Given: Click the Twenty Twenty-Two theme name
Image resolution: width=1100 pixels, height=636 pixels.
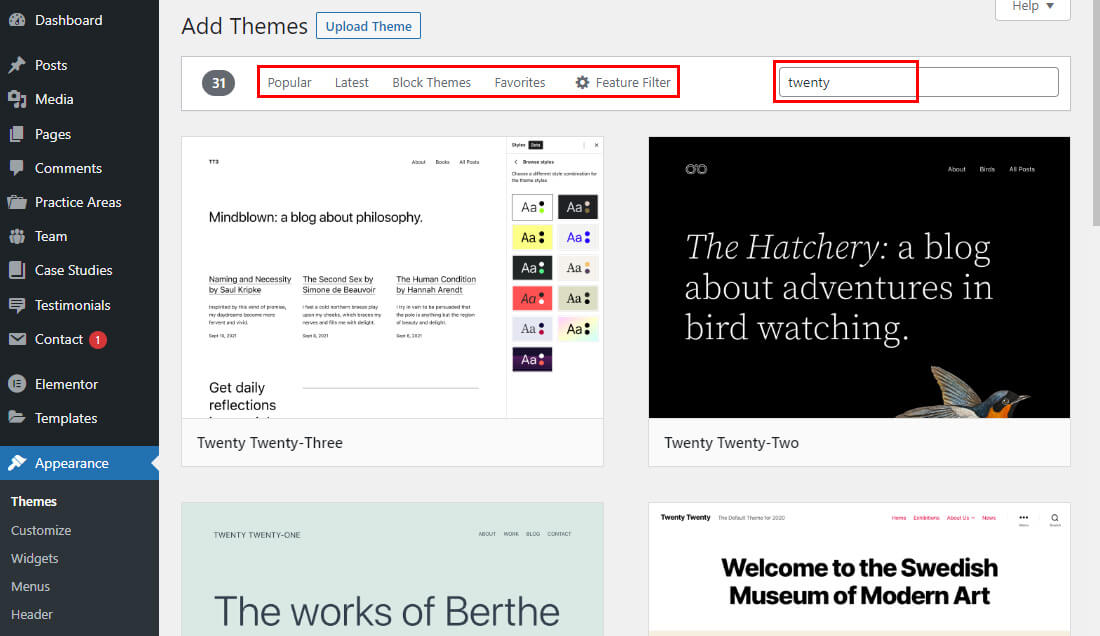Looking at the screenshot, I should click(732, 442).
